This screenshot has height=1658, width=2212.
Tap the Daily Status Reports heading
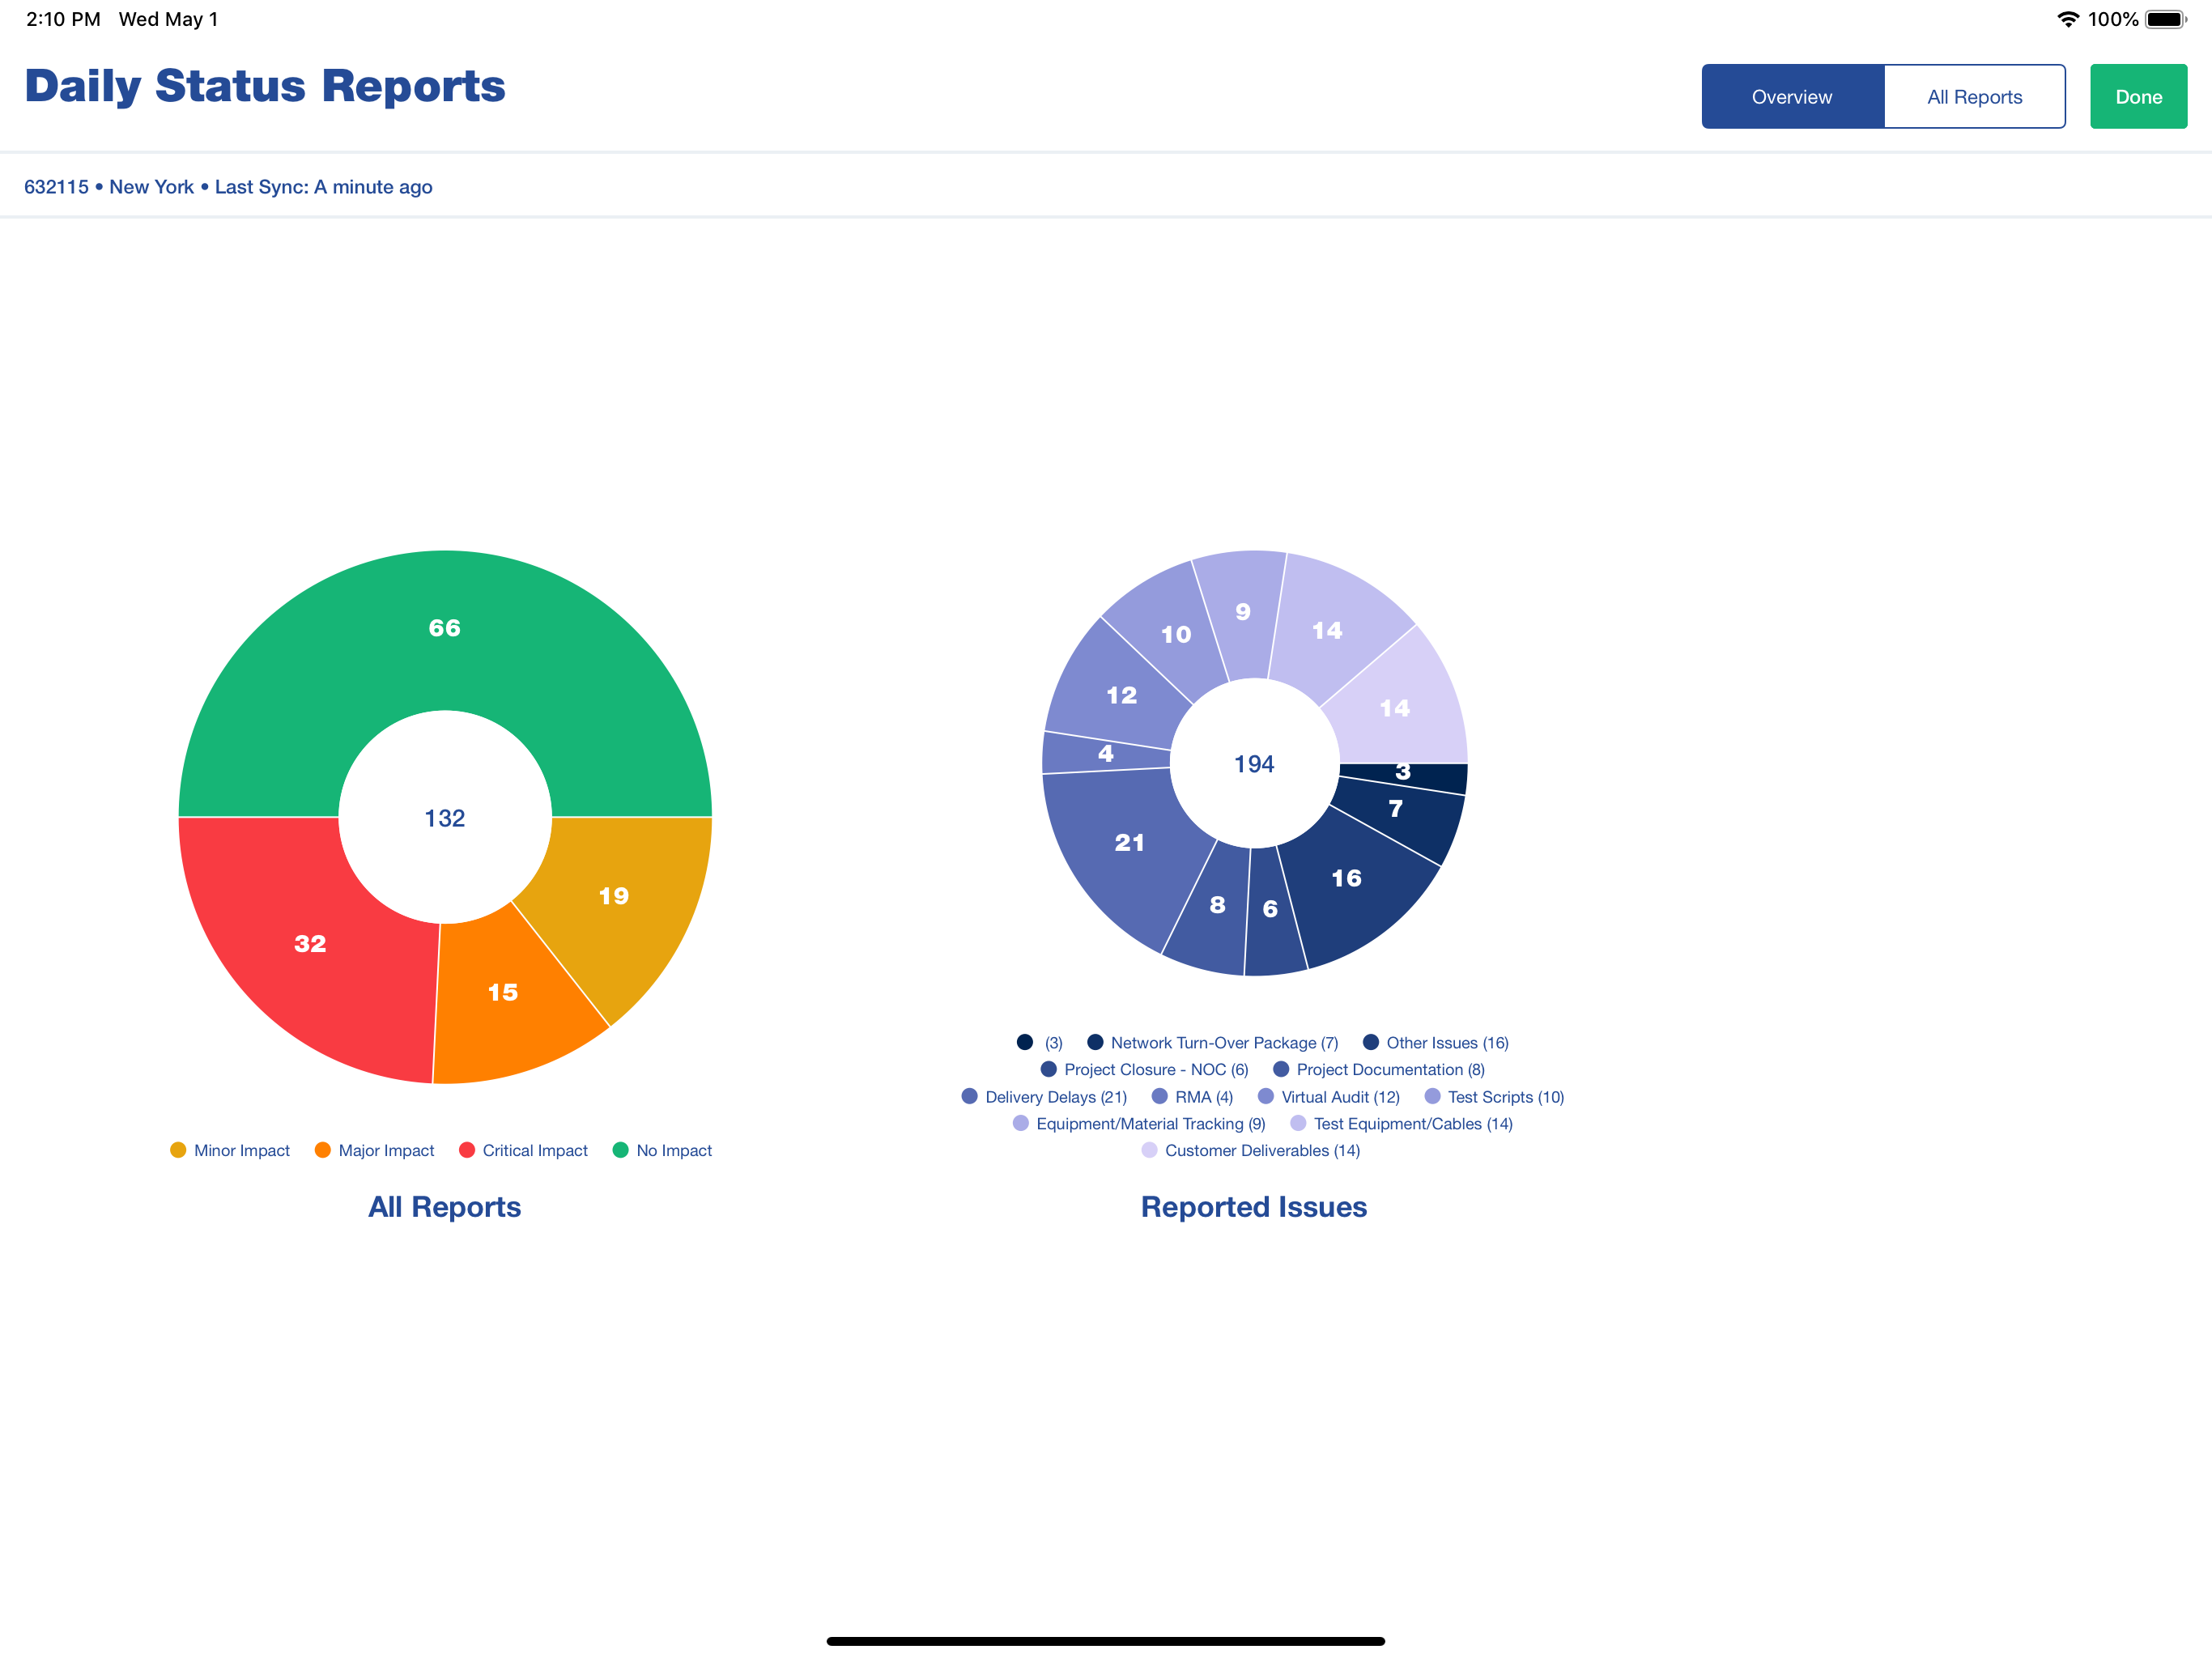point(265,86)
